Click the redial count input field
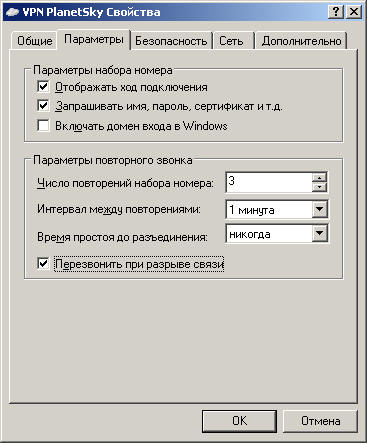Screen dimensions: 367x443 pos(269,182)
